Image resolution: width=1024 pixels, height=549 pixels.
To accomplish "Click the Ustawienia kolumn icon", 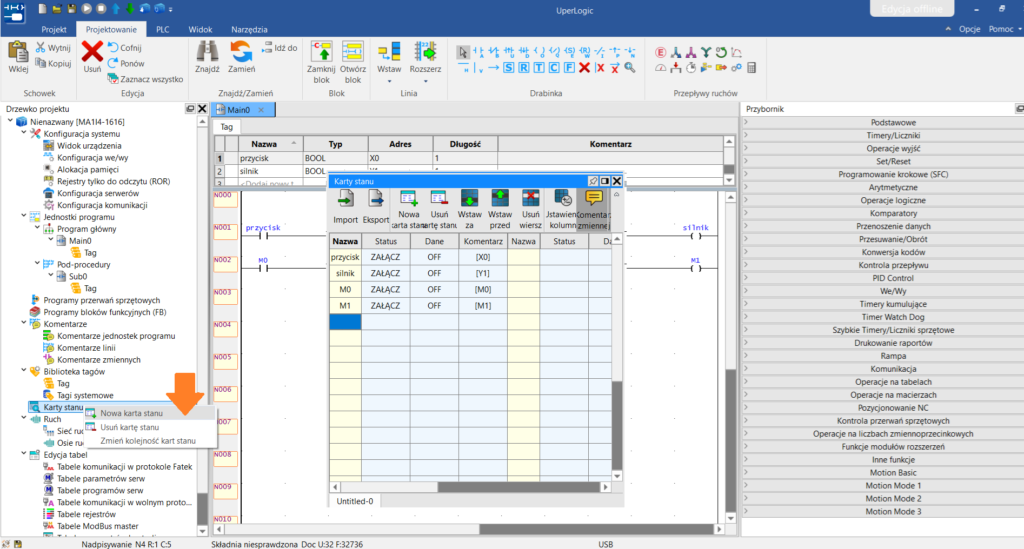I will pyautogui.click(x=562, y=198).
